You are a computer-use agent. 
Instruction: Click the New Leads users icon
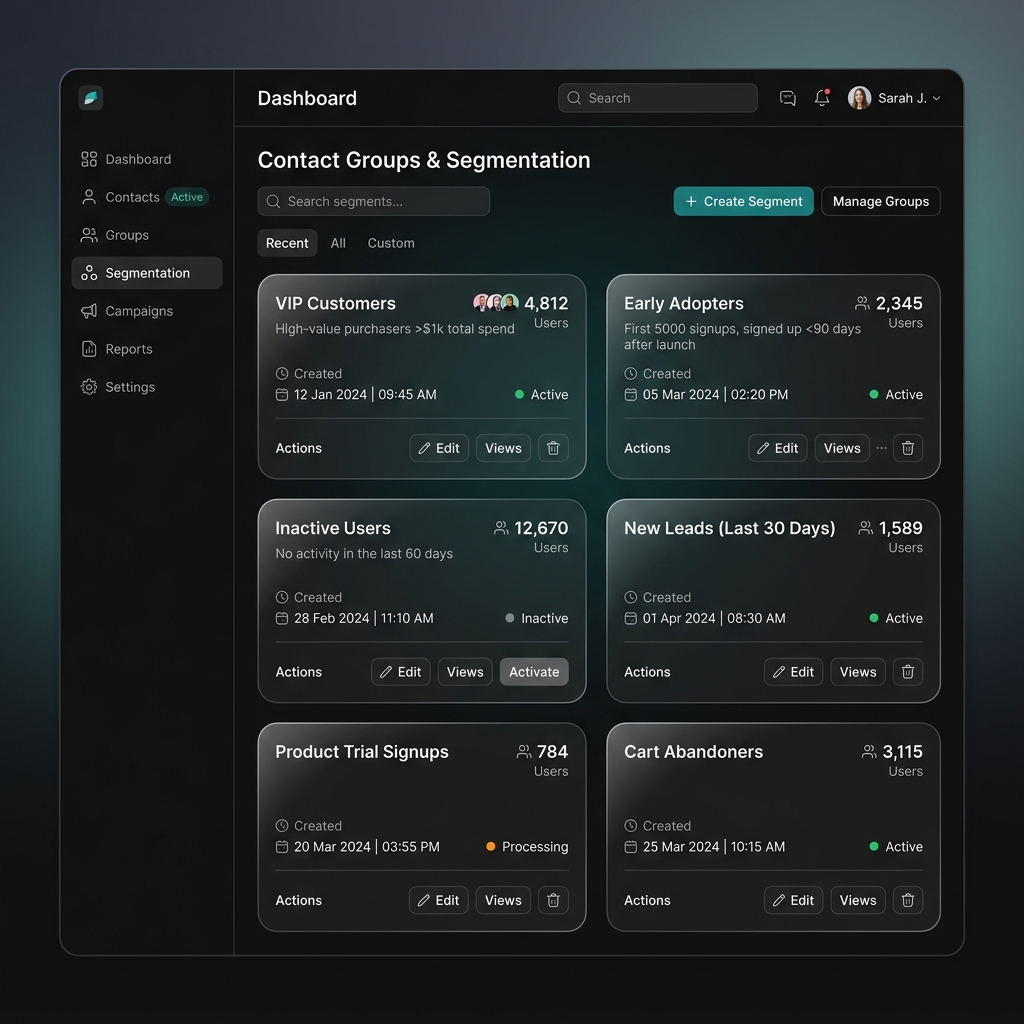point(865,528)
